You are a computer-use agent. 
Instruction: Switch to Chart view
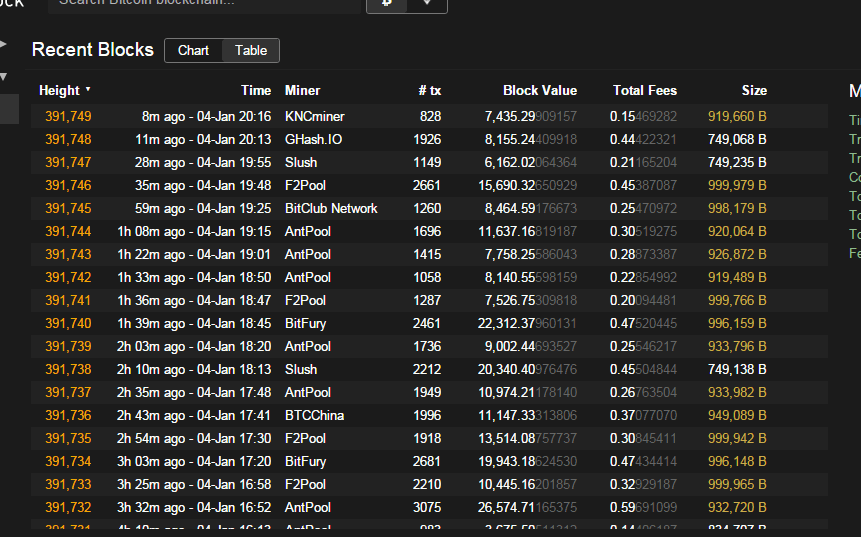(x=194, y=50)
